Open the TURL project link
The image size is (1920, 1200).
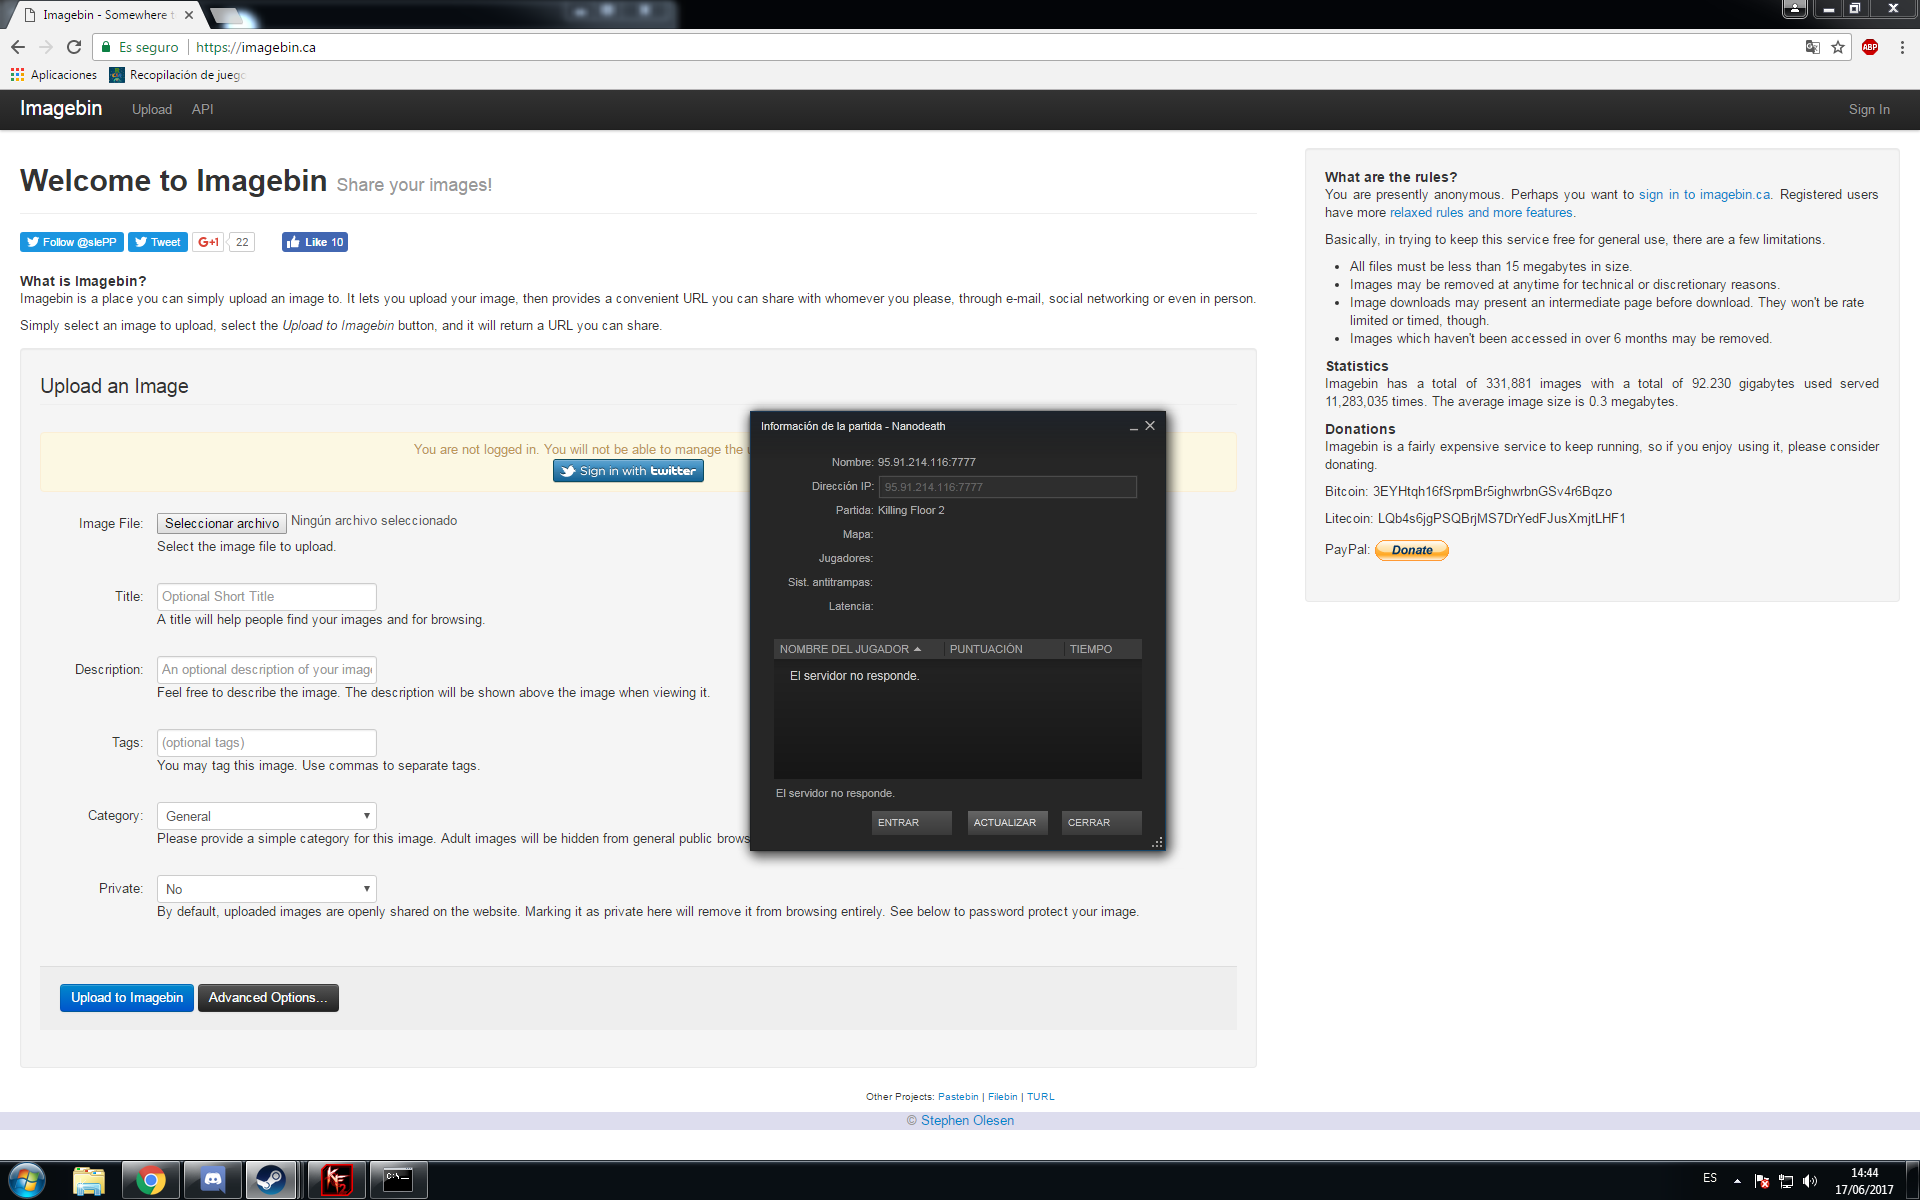point(1040,1097)
